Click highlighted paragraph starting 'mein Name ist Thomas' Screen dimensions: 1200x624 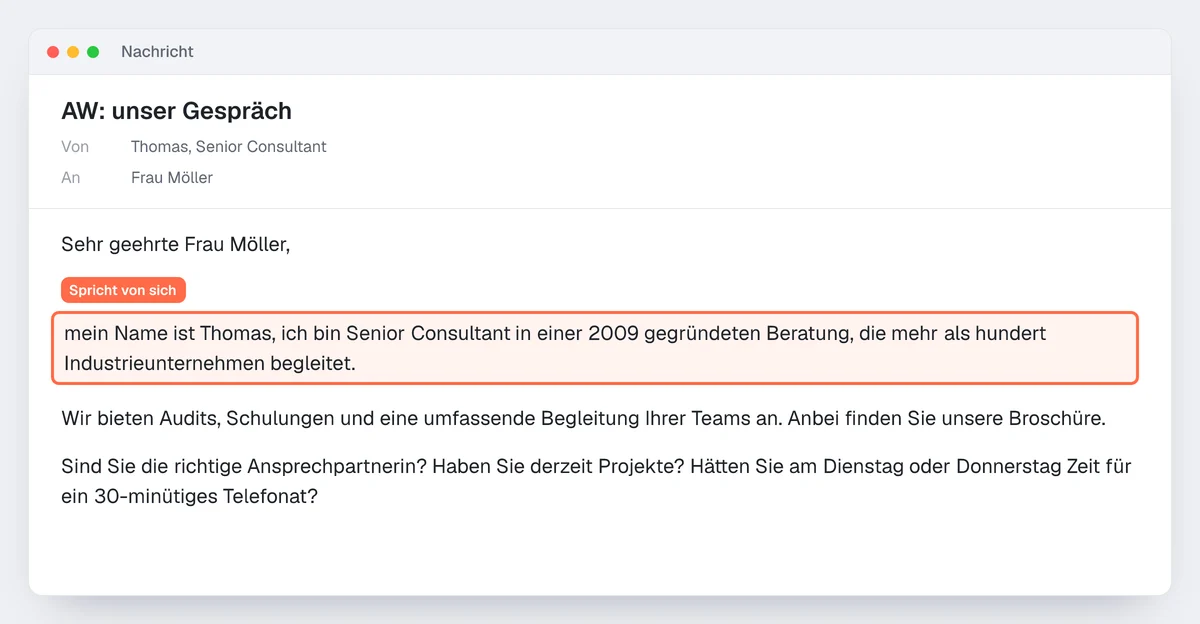coord(595,348)
